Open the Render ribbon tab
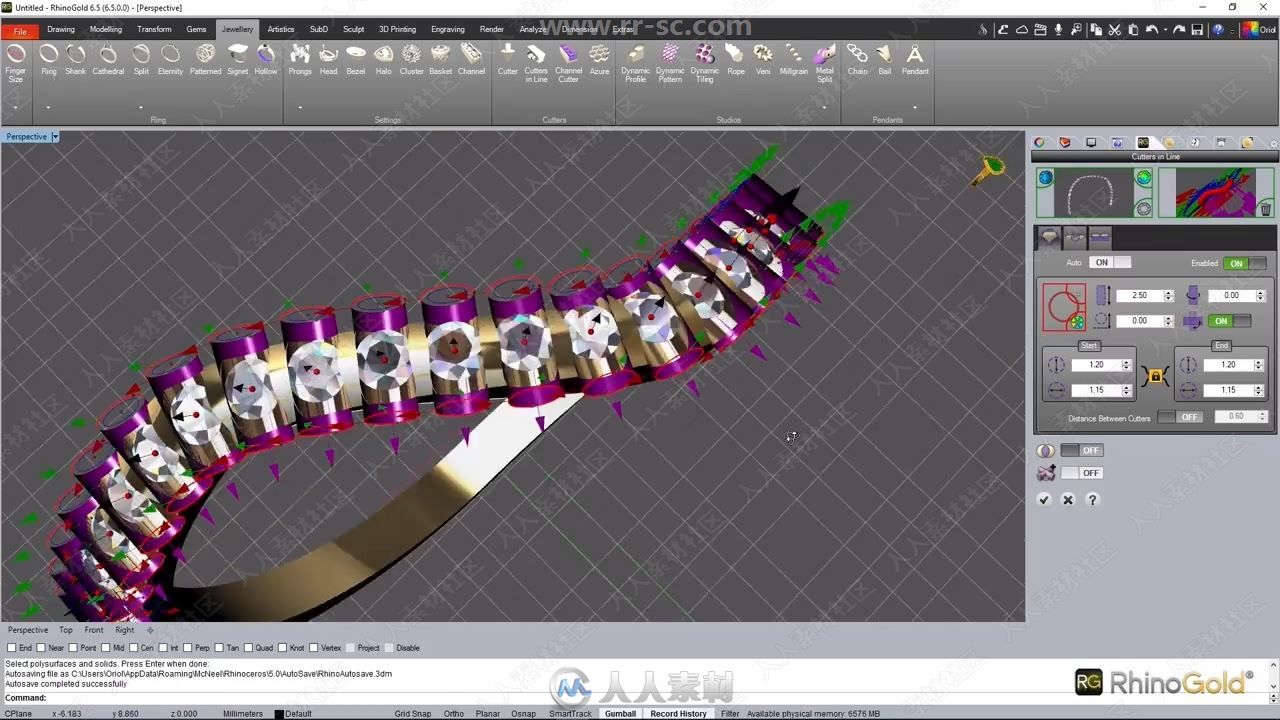1280x720 pixels. [491, 29]
